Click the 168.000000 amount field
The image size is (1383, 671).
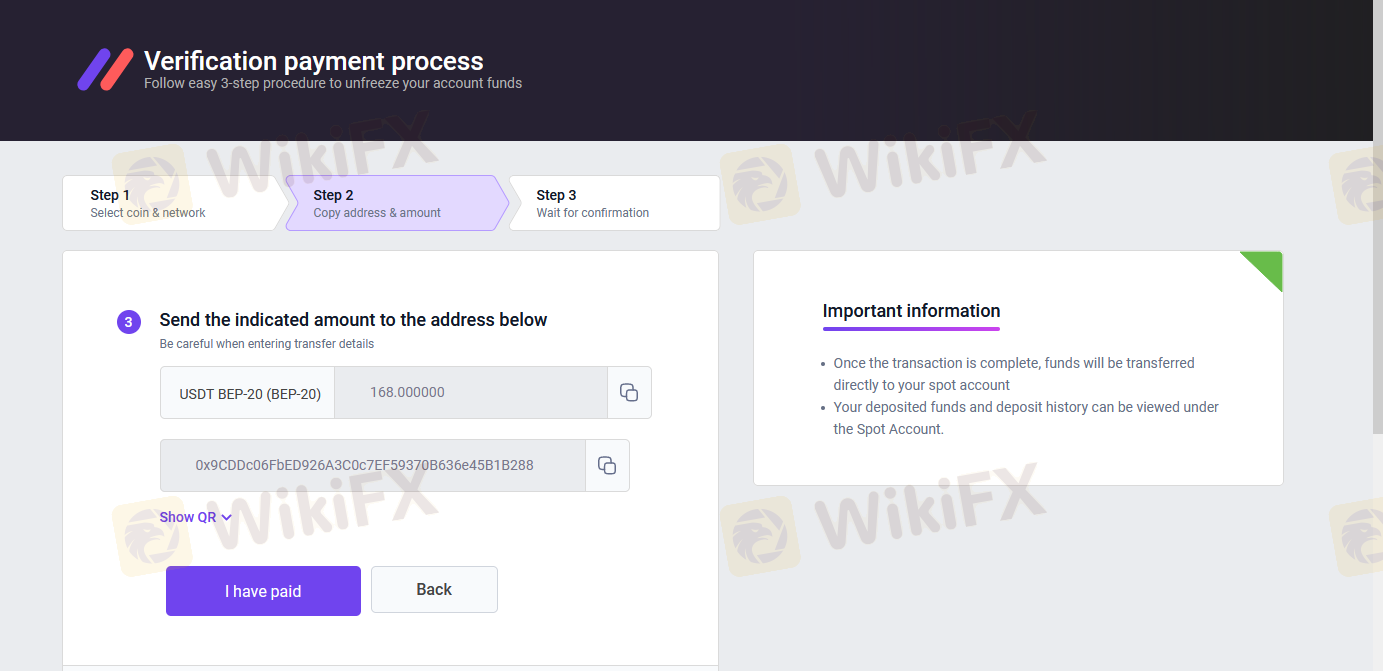[x=470, y=392]
